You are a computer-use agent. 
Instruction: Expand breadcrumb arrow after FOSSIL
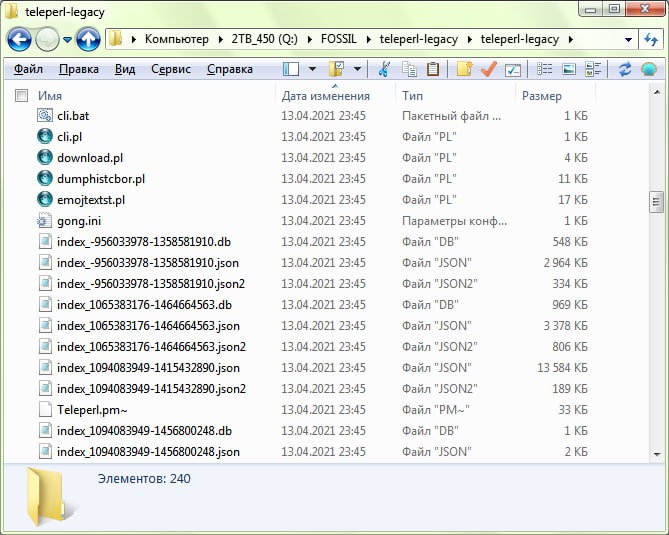[x=369, y=39]
